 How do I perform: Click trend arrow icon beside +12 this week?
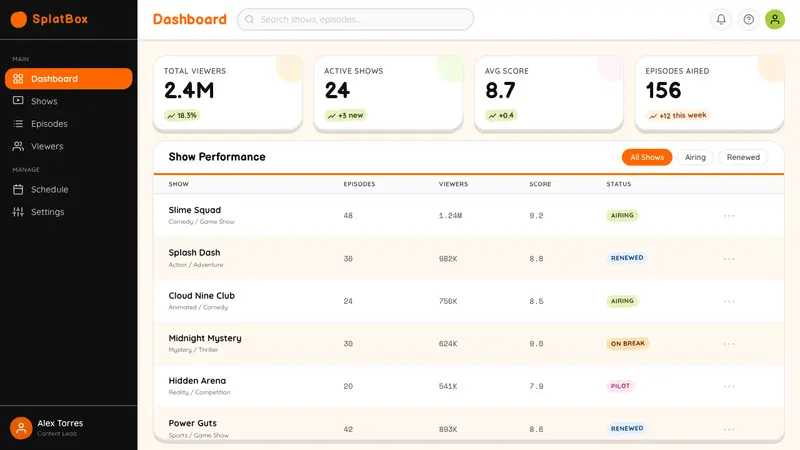(x=653, y=116)
